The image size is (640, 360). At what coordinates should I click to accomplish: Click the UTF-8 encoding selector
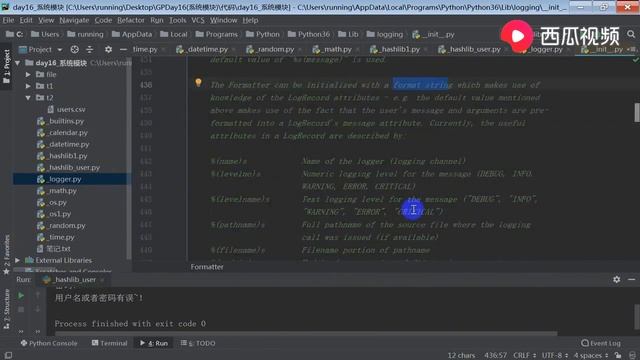555,356
